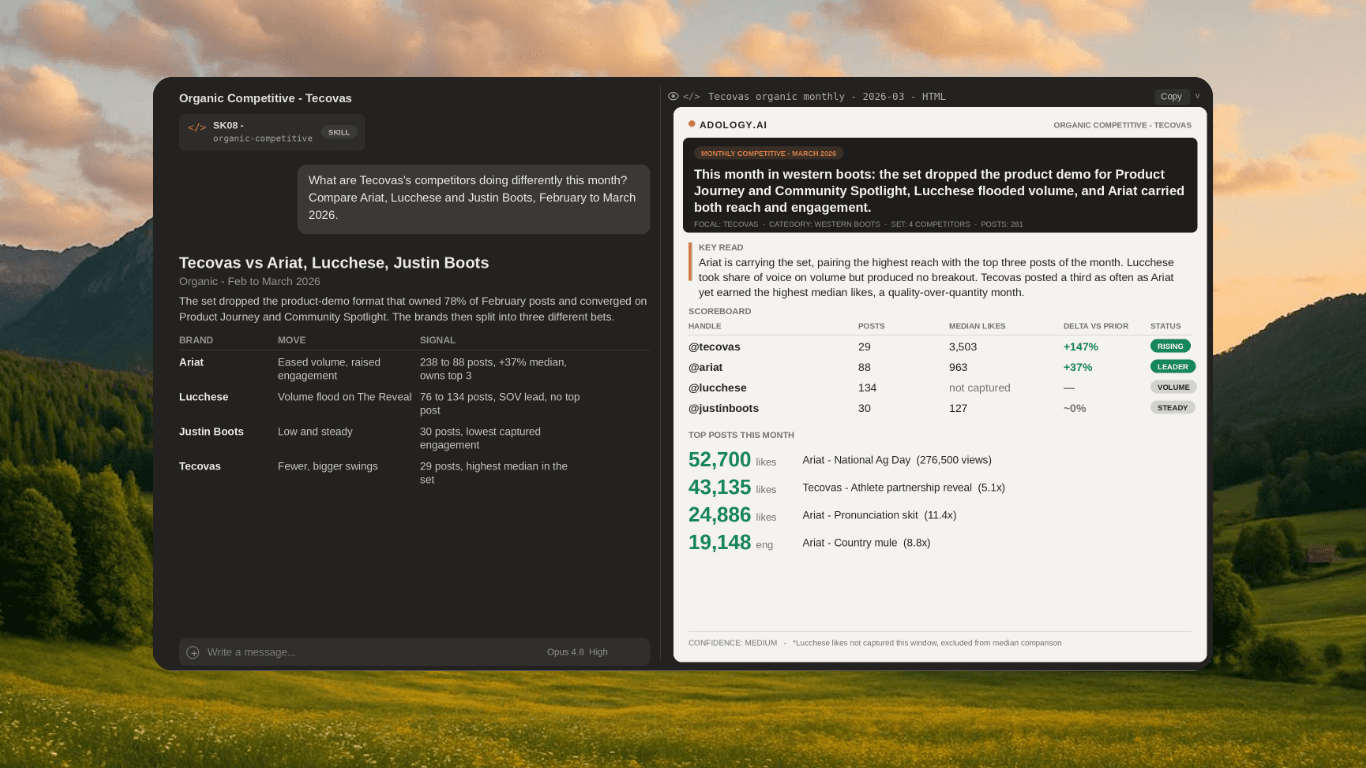
Task: Click the Tecovas brand cell in the chat table
Action: click(x=200, y=466)
